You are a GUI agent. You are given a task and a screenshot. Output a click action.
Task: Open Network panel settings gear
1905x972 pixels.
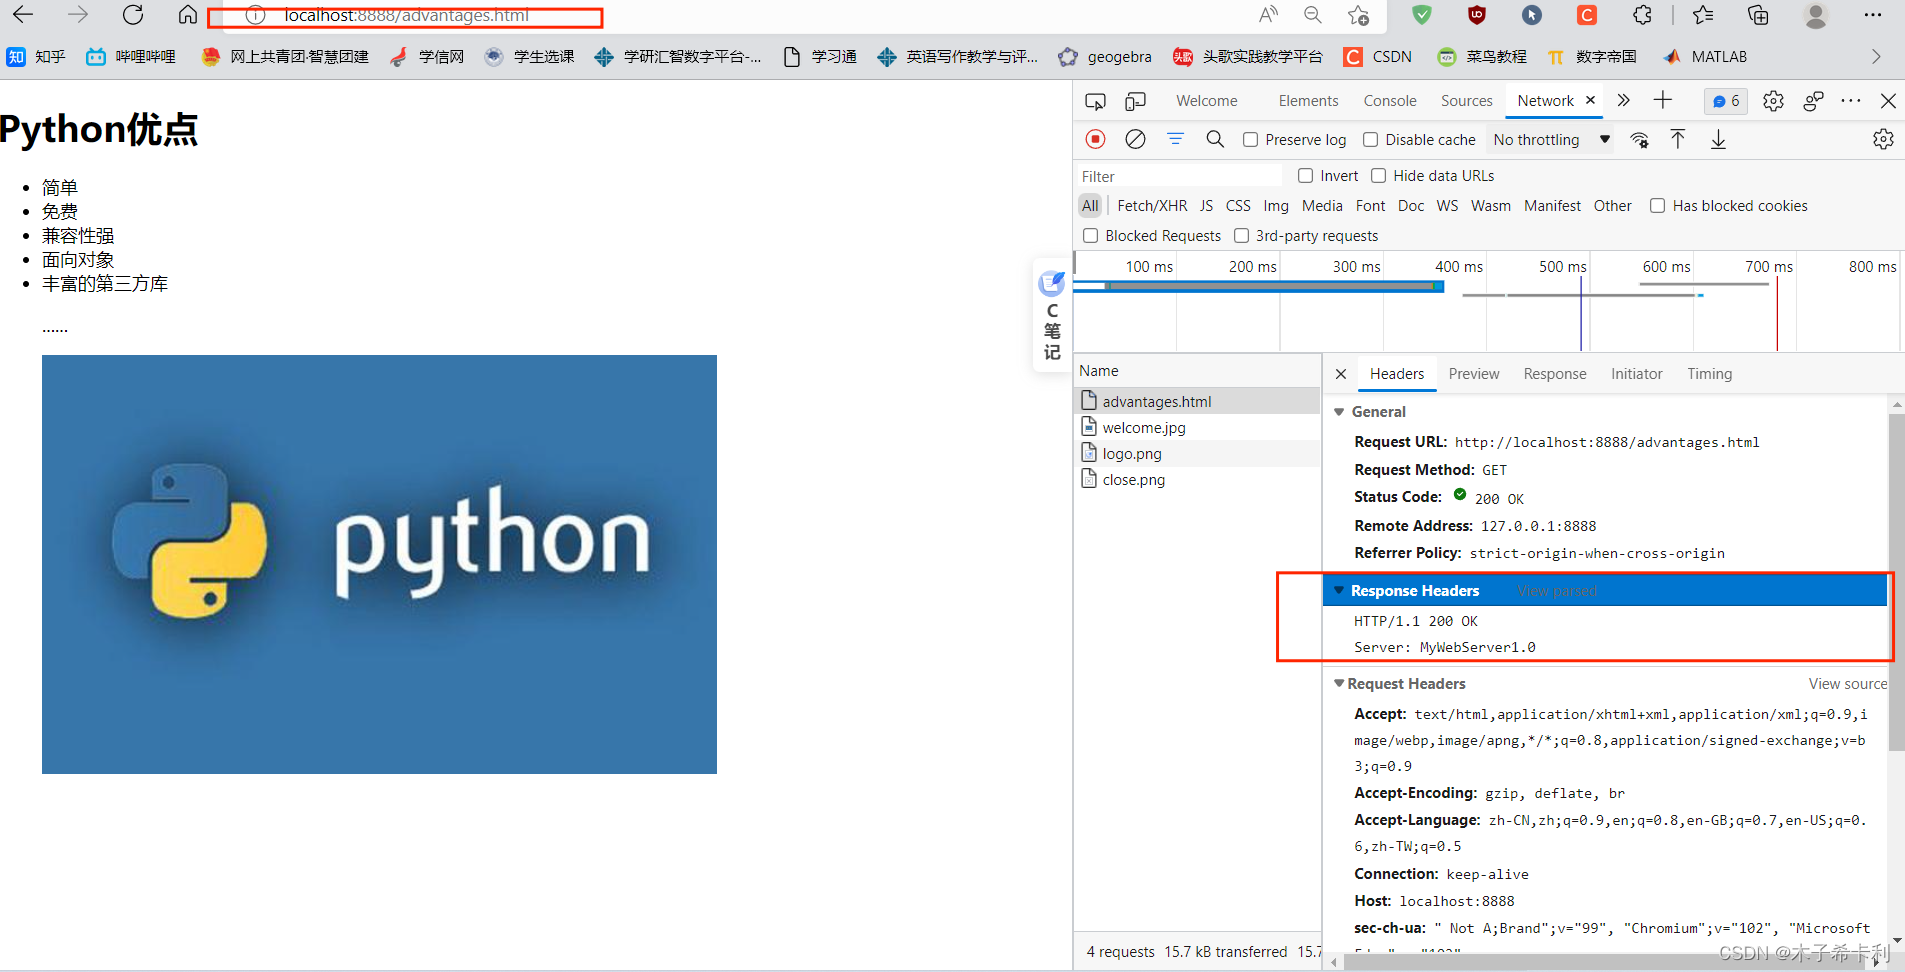point(1883,139)
